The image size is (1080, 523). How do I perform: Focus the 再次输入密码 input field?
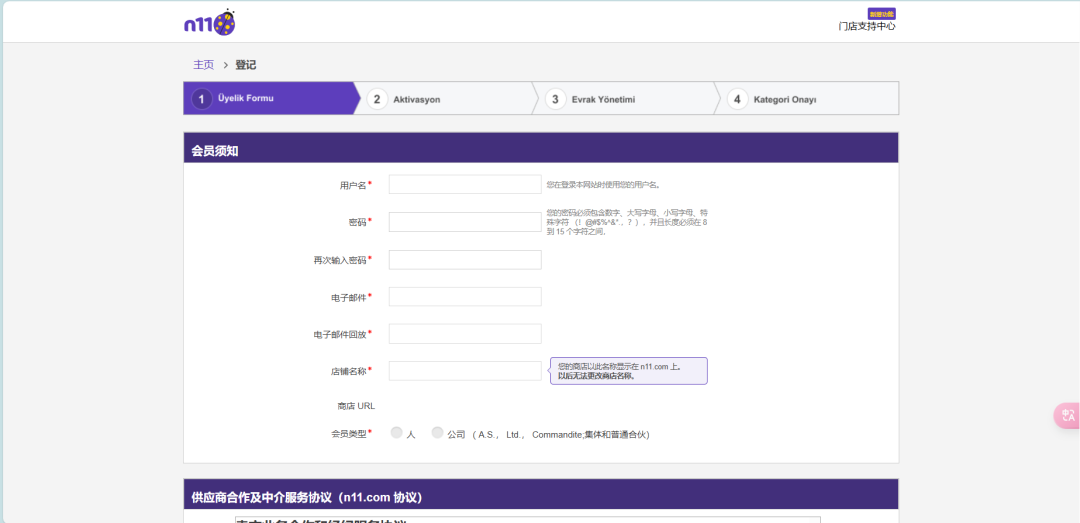465,260
